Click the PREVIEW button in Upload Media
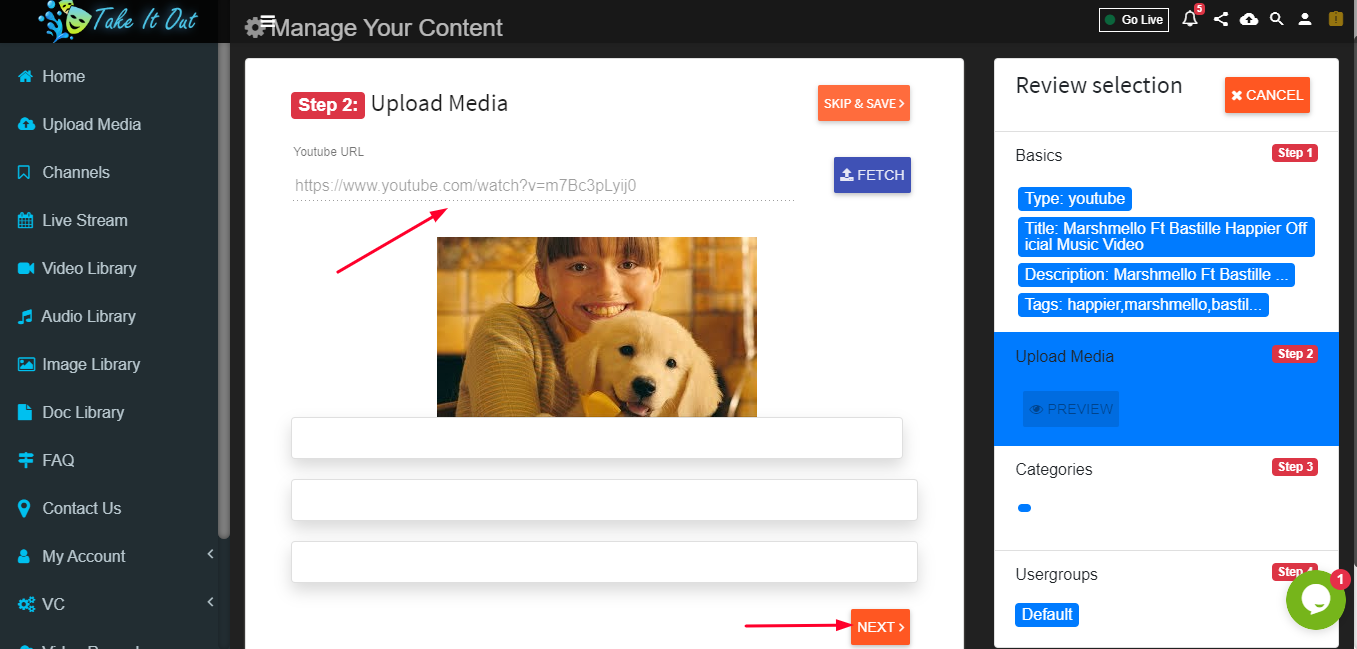 [x=1071, y=409]
